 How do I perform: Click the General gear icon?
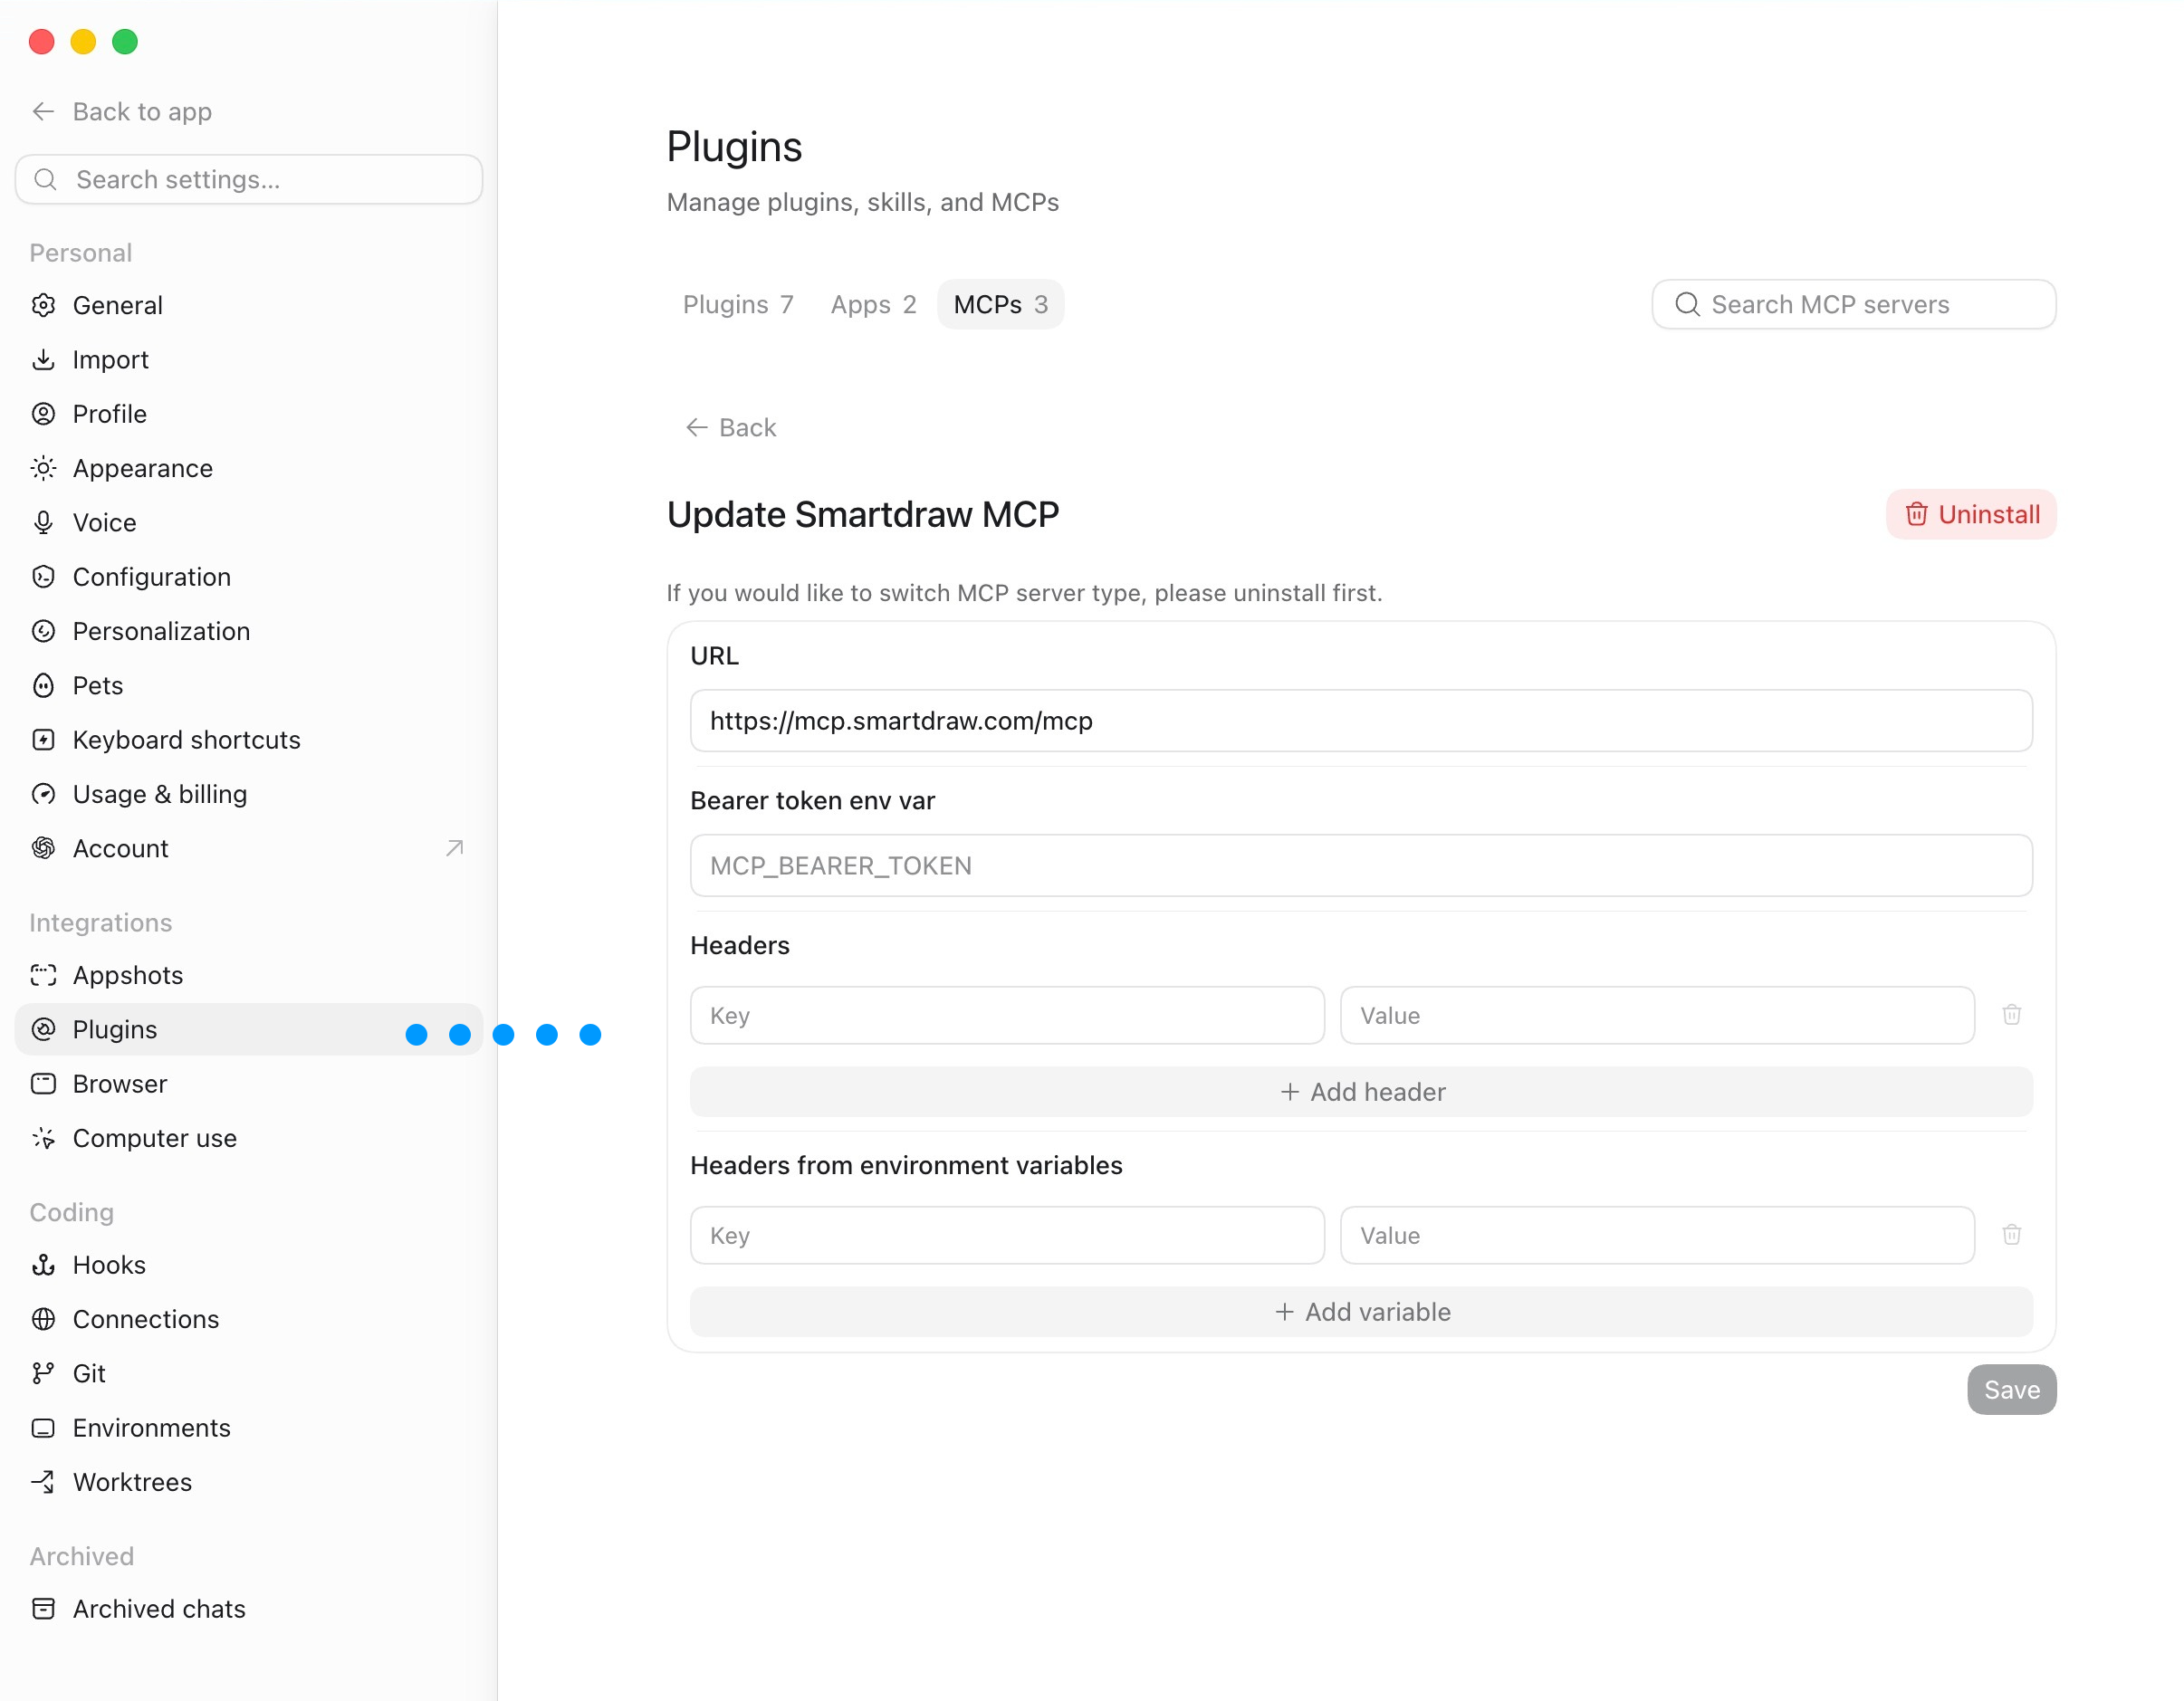[43, 305]
